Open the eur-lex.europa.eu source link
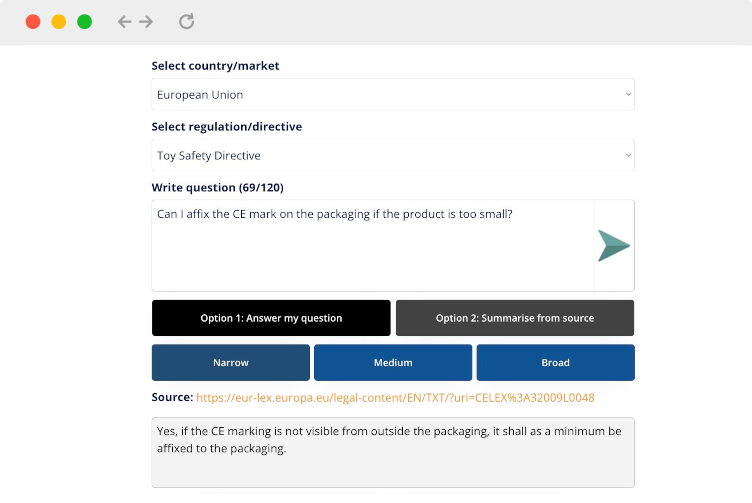This screenshot has width=752, height=503. click(395, 398)
